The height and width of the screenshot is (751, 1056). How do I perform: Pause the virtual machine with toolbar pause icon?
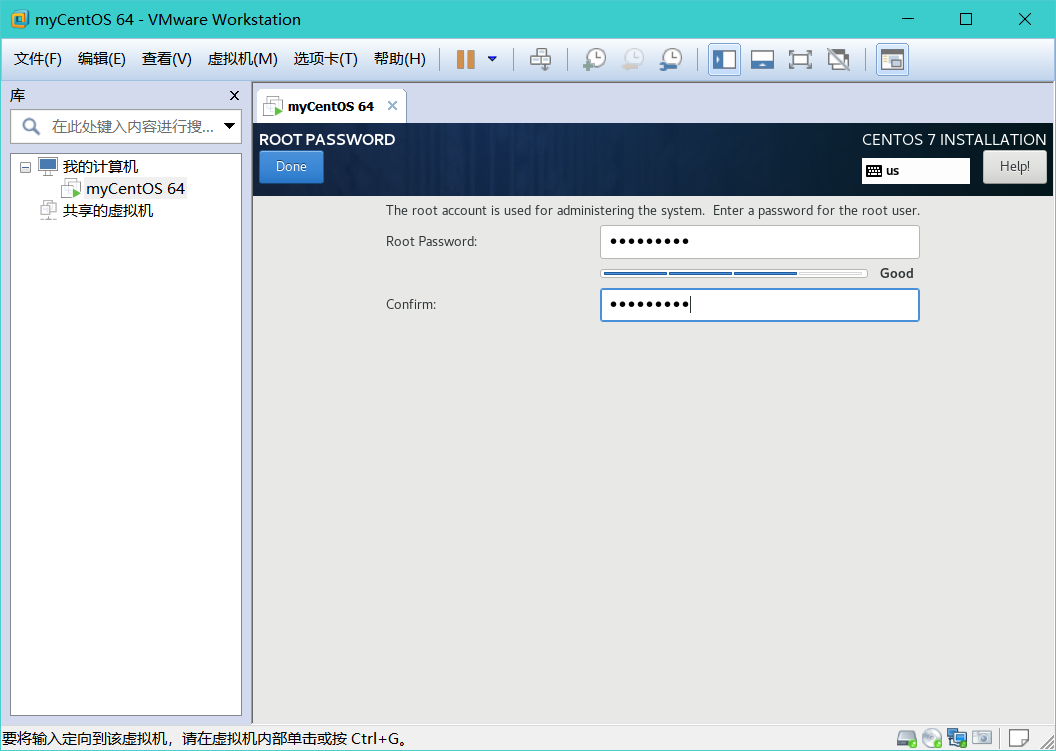pyautogui.click(x=465, y=59)
